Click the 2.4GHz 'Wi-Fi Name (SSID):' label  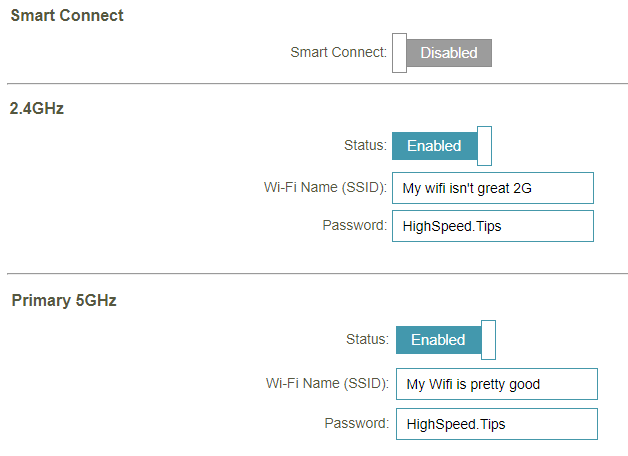point(325,187)
